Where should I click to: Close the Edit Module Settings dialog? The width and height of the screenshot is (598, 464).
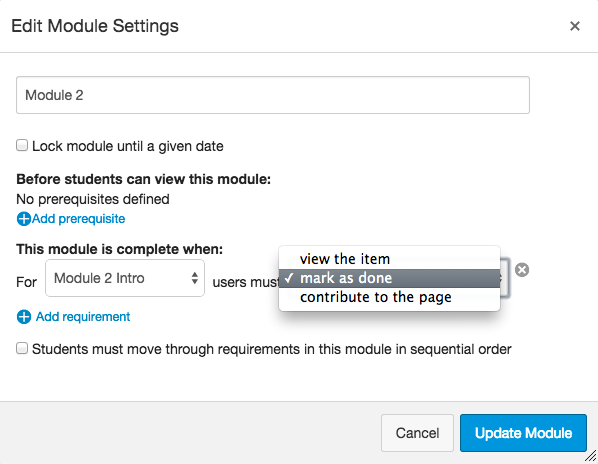click(575, 26)
